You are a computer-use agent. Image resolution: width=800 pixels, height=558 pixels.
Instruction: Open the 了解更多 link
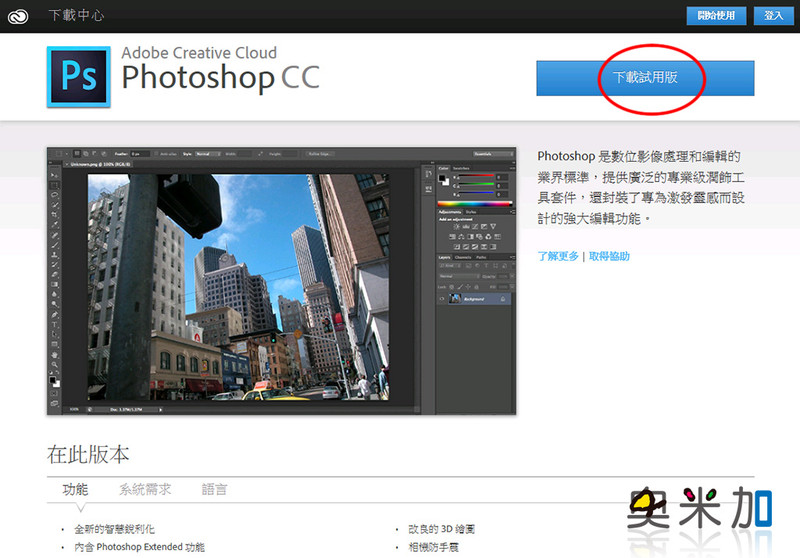pyautogui.click(x=558, y=256)
